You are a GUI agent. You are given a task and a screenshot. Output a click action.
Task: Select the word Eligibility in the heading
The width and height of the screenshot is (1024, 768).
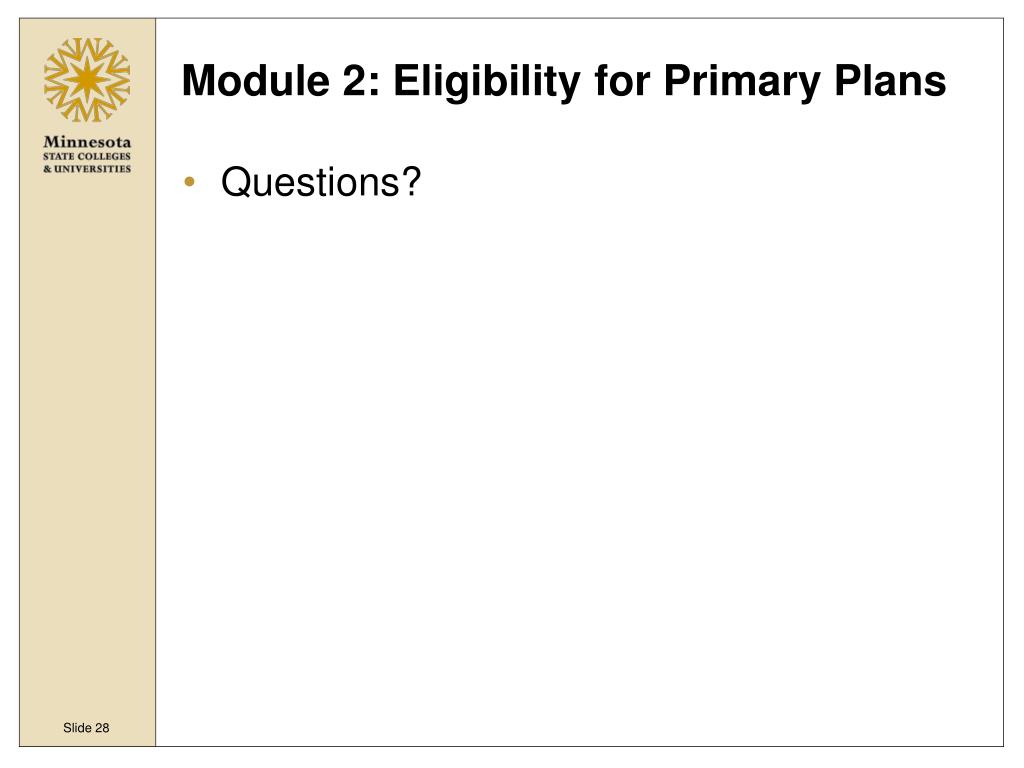pos(487,82)
